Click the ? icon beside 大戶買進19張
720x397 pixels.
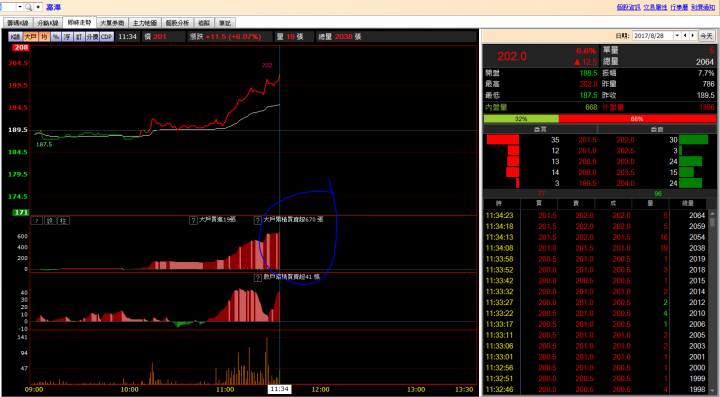pos(193,221)
